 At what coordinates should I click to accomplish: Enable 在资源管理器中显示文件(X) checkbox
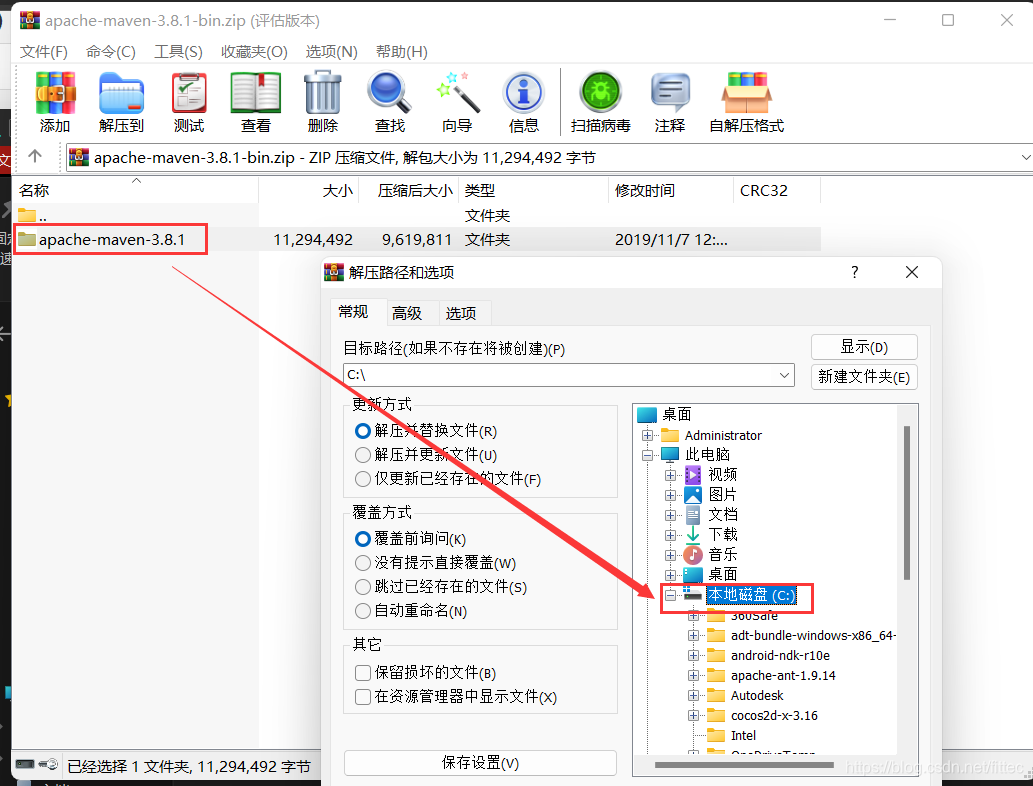pos(362,696)
